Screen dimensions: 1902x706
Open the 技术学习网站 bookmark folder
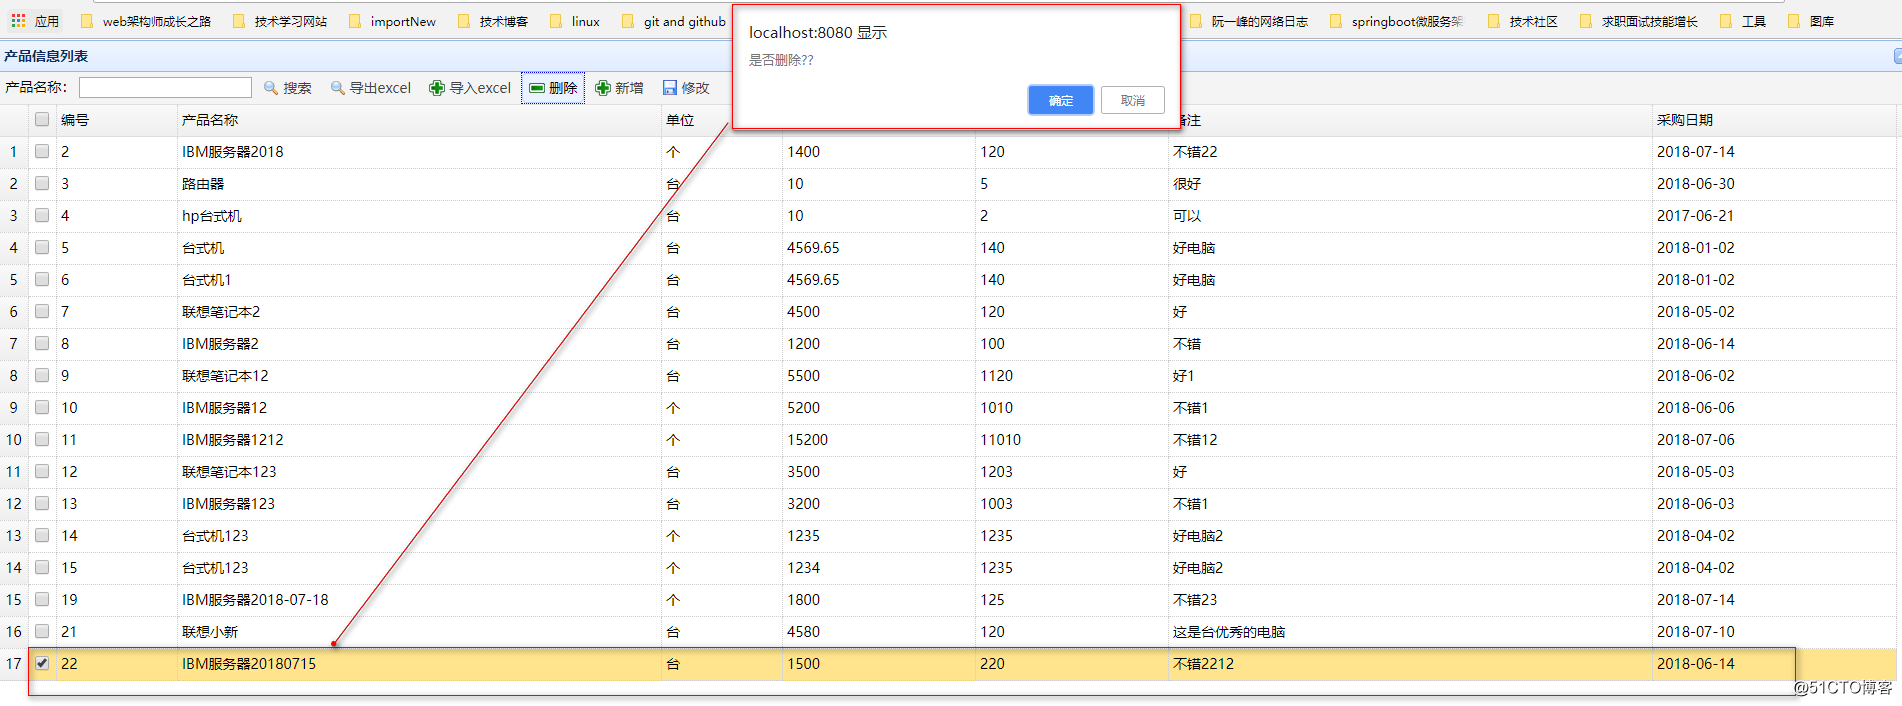[279, 21]
